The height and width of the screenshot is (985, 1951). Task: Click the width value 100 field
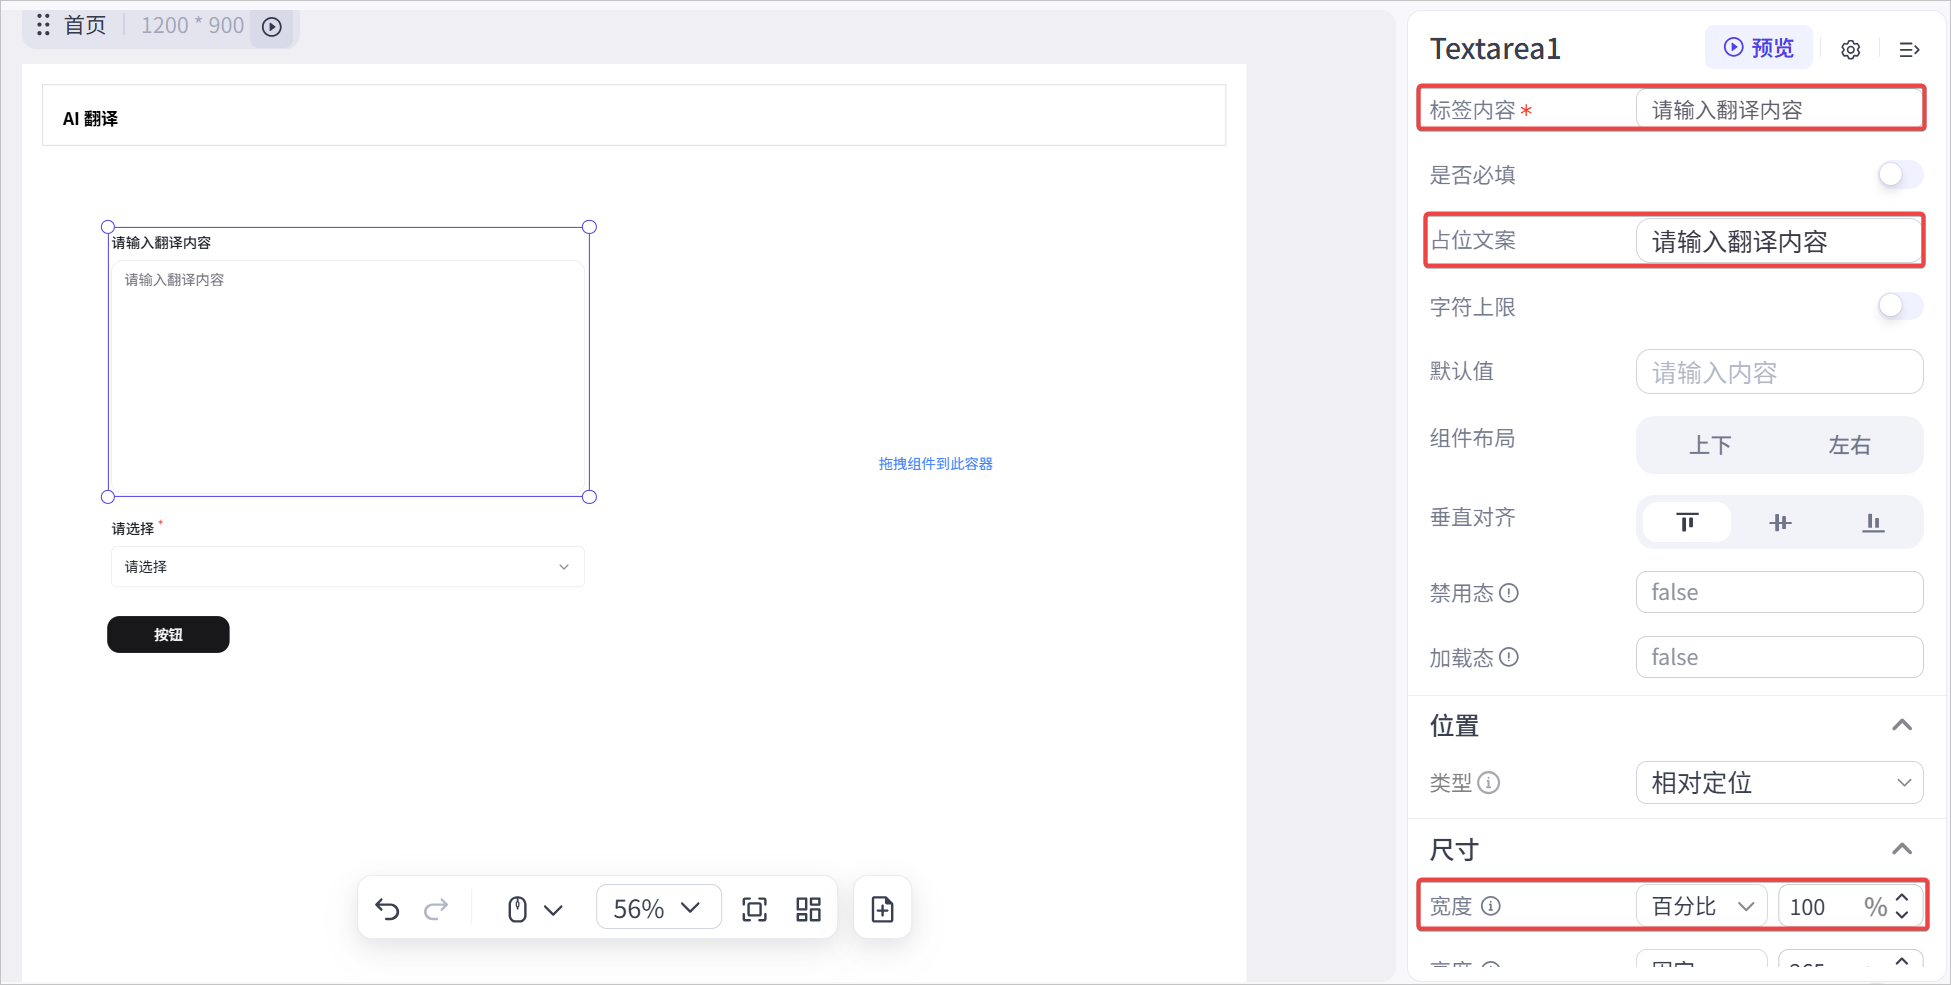[x=1822, y=907]
